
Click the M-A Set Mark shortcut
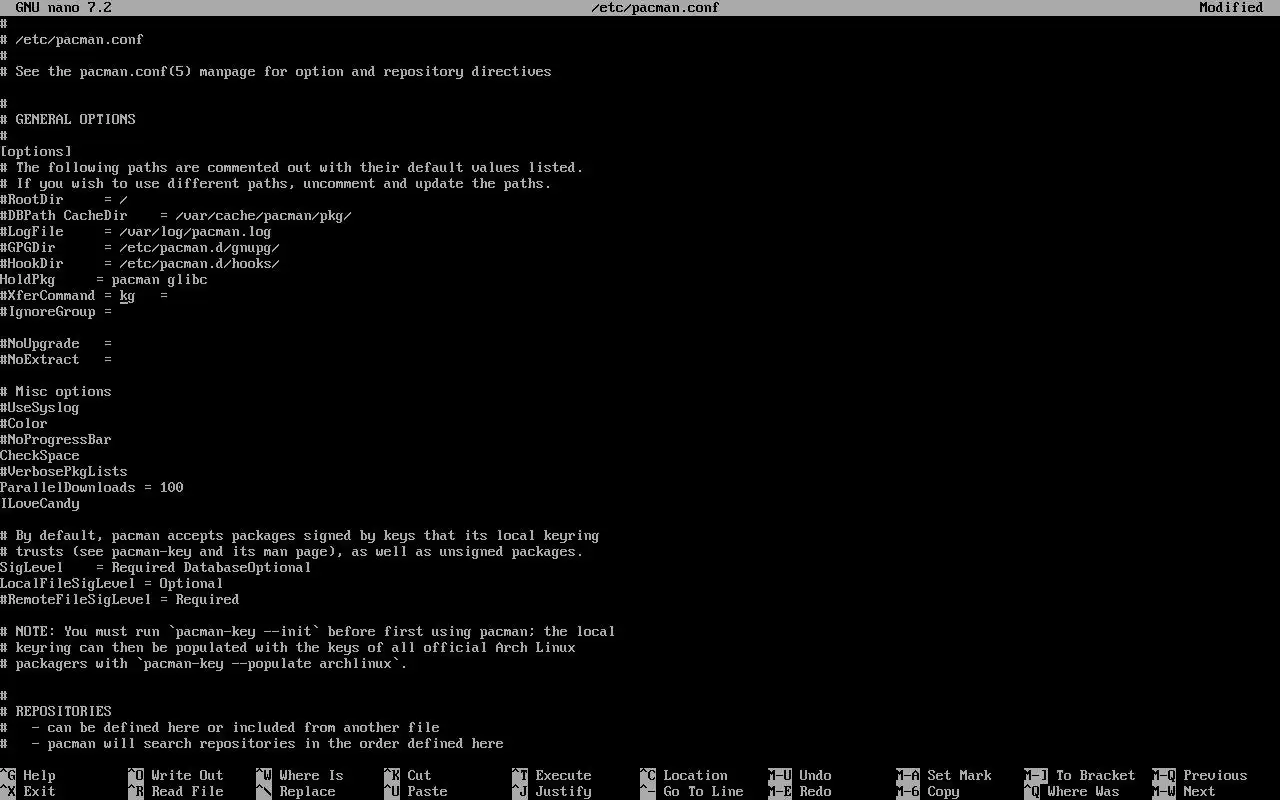click(944, 775)
